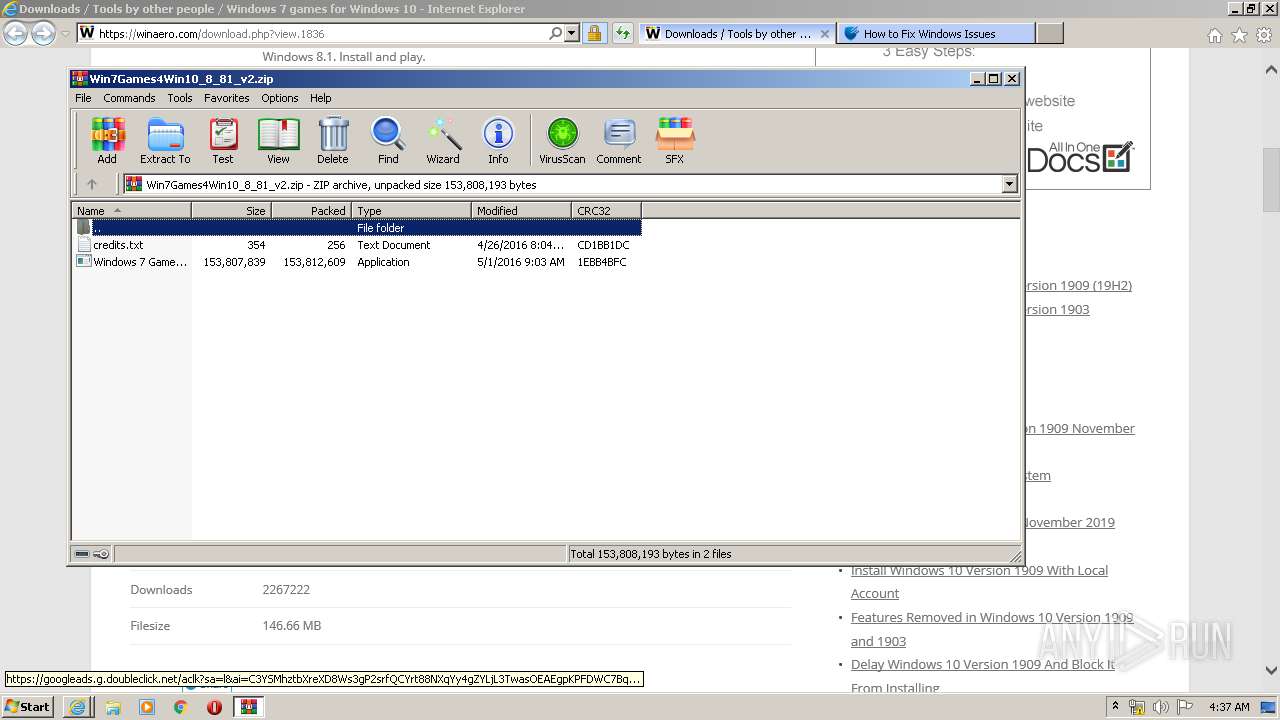Click the drive icon in WinRAR status bar
1280x720 pixels.
pos(82,554)
